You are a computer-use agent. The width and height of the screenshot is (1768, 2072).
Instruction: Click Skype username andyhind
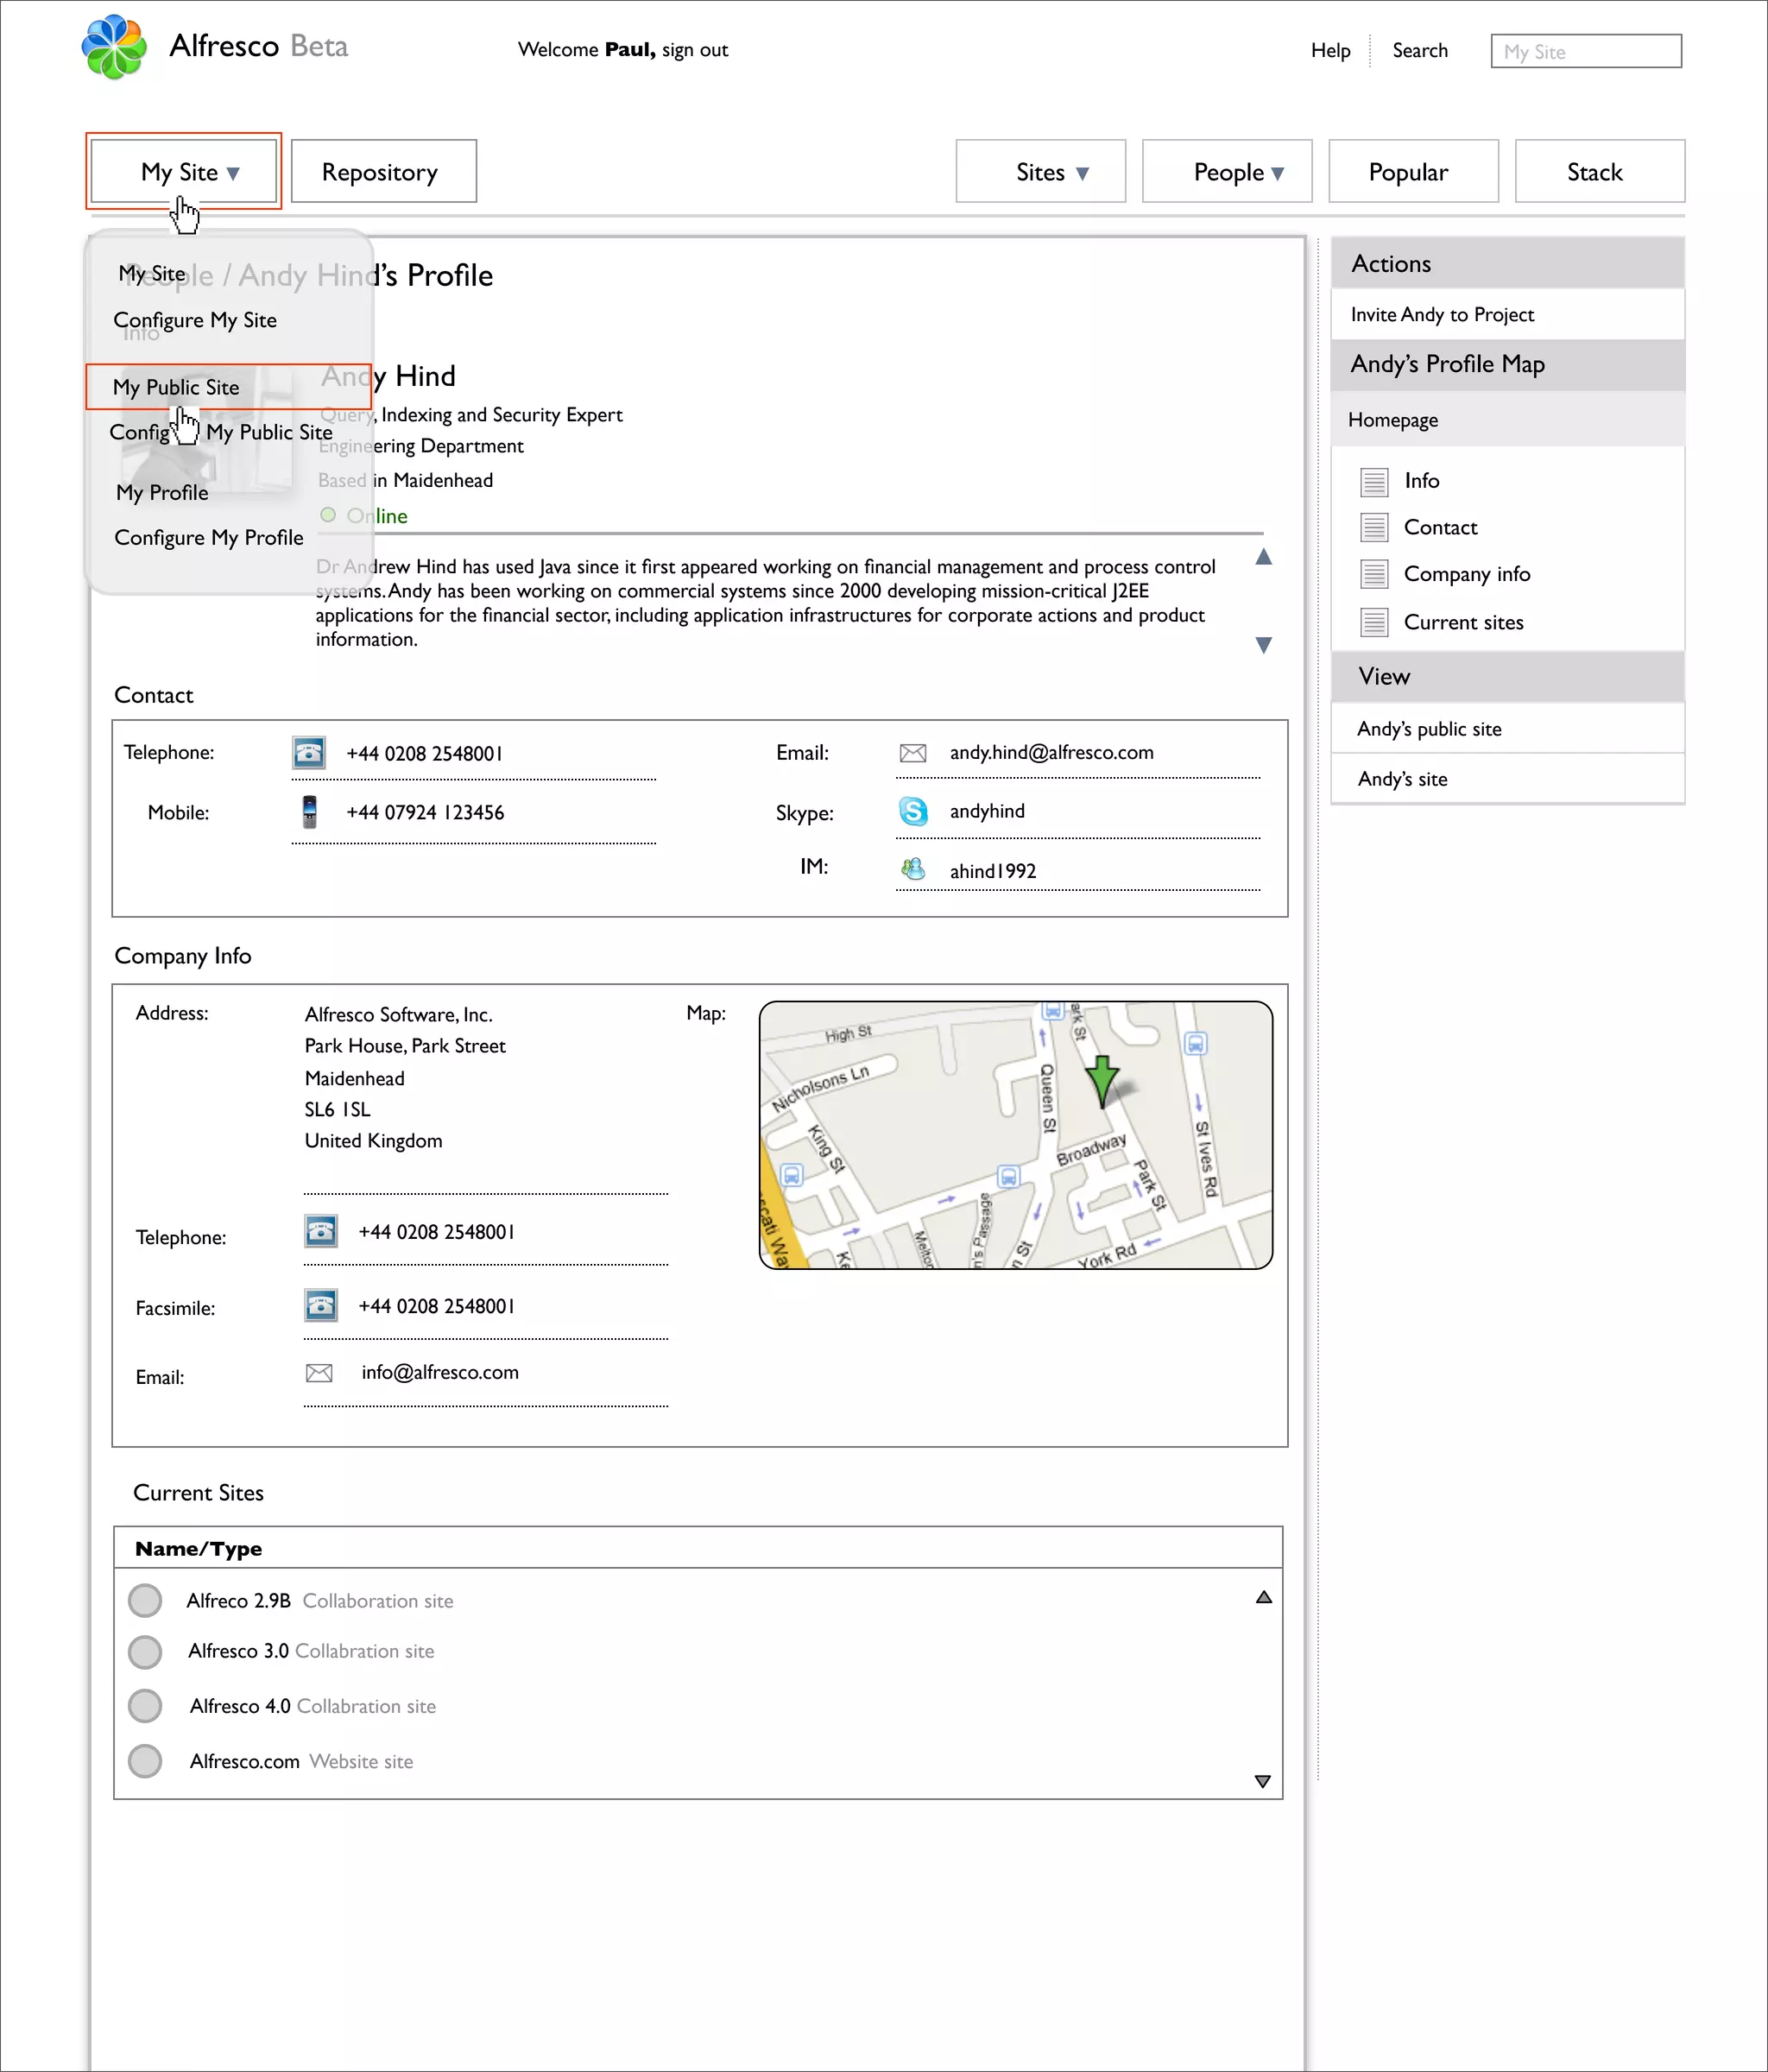click(987, 811)
